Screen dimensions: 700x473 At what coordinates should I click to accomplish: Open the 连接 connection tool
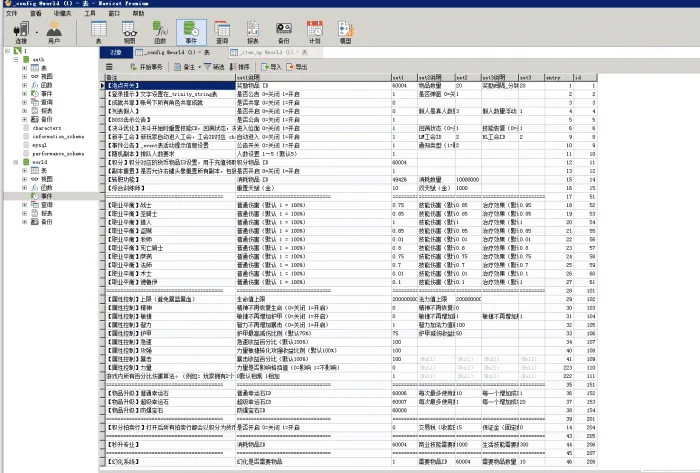click(x=21, y=32)
